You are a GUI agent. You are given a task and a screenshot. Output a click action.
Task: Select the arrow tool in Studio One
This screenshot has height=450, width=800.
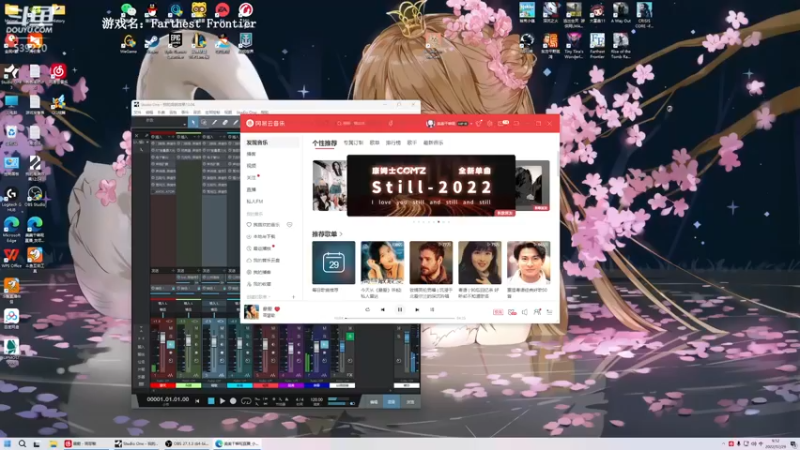pos(193,122)
